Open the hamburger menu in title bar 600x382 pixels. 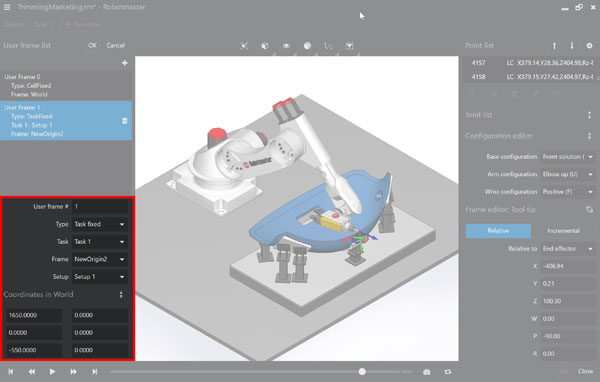7,7
